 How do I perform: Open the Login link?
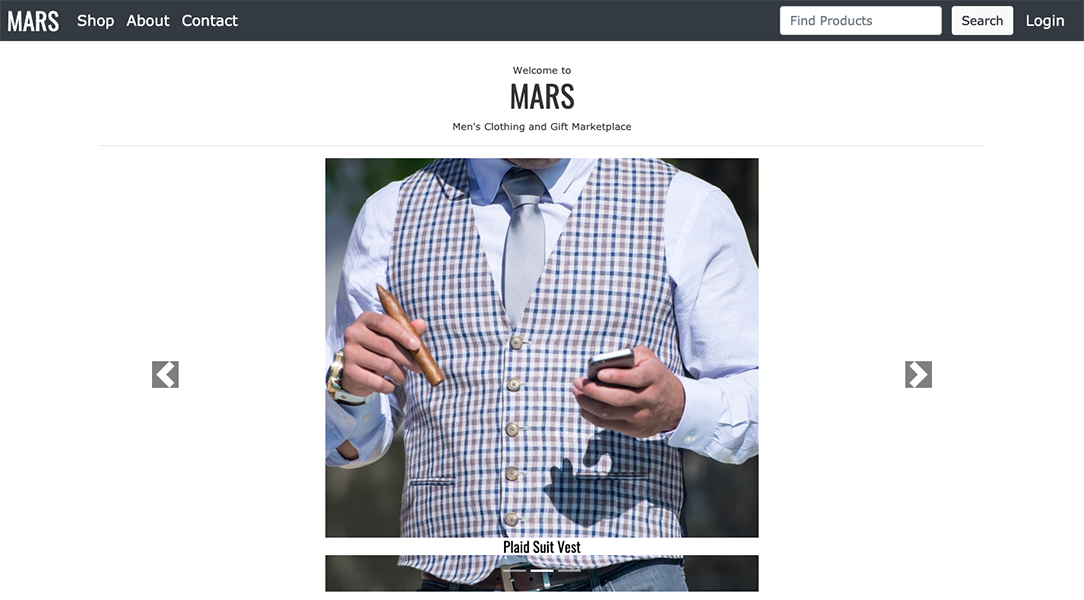pyautogui.click(x=1045, y=21)
